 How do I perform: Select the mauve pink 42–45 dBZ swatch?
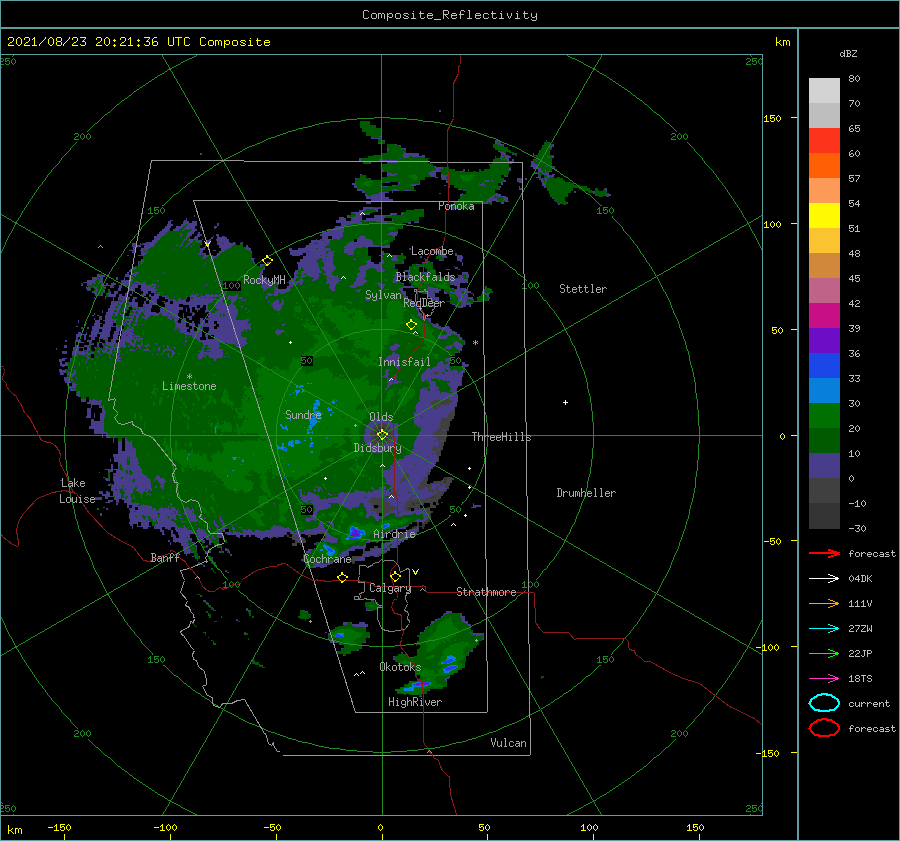click(824, 291)
